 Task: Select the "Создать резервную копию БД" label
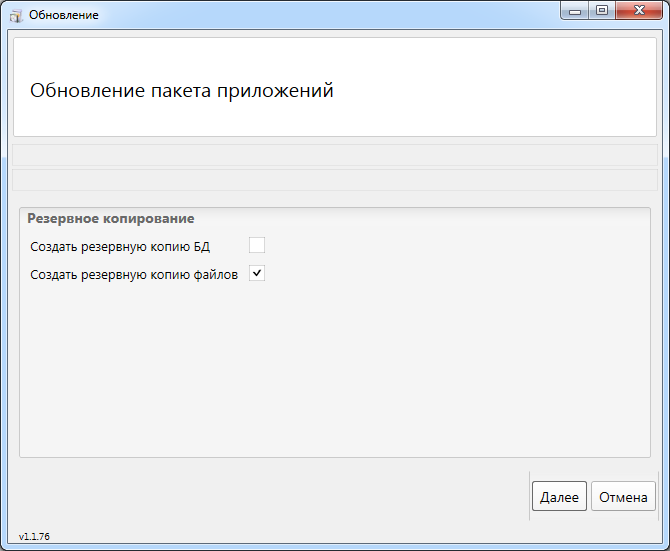(x=120, y=247)
